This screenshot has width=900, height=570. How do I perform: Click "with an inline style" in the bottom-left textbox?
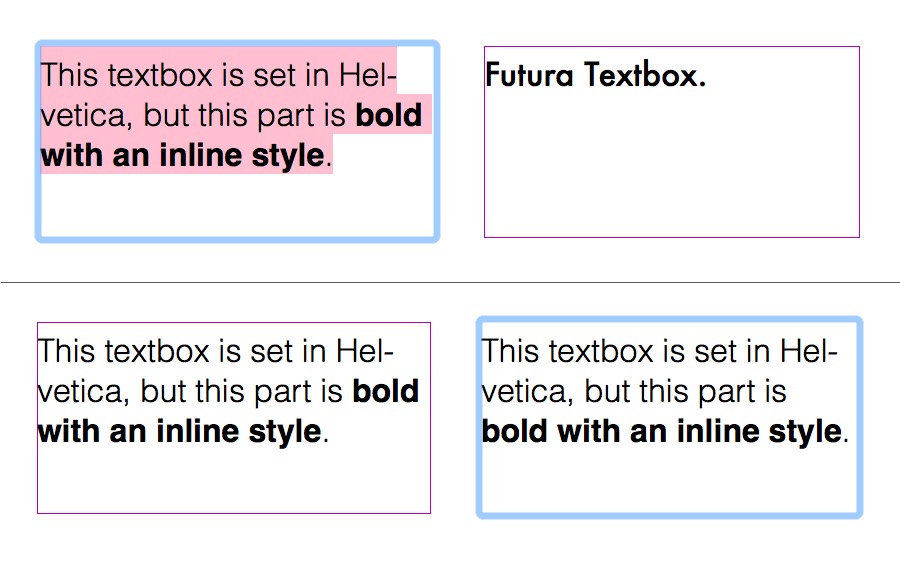pyautogui.click(x=180, y=432)
